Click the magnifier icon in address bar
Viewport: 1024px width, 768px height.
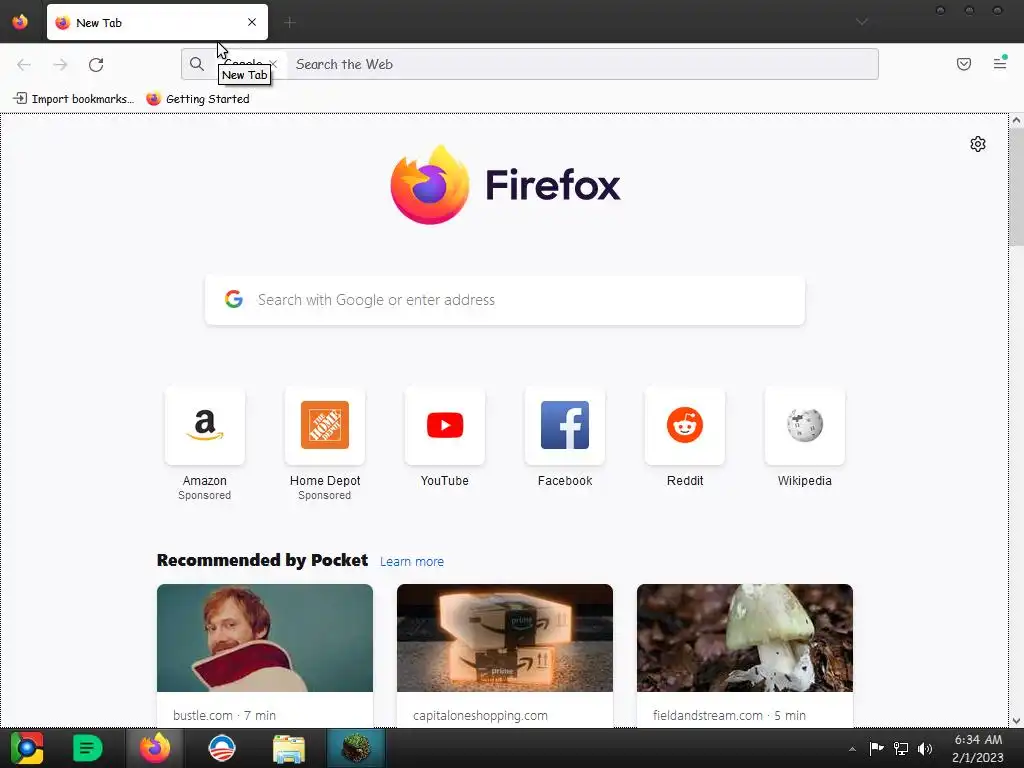tap(197, 64)
